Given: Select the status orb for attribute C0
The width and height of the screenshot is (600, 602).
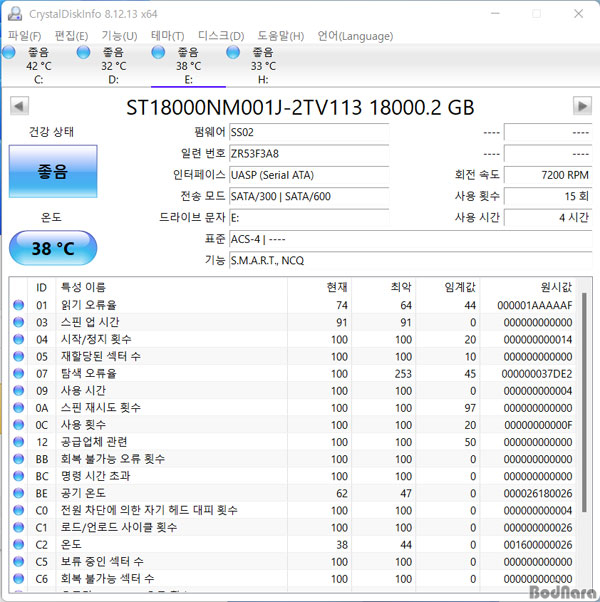Looking at the screenshot, I should [x=18, y=510].
